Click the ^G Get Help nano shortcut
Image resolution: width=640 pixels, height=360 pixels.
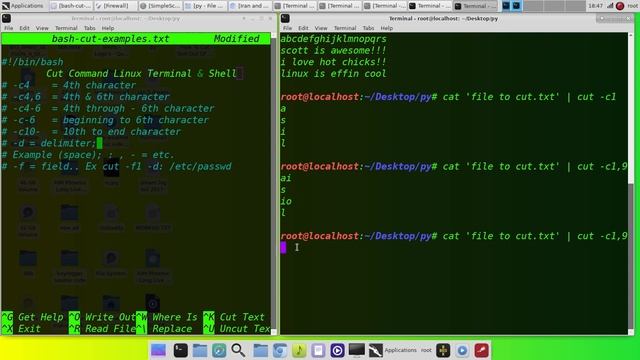[x=33, y=317]
